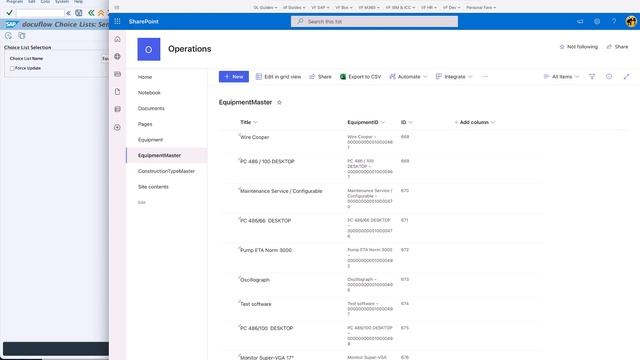Click the Not following button
This screenshot has height=360, width=640.
click(x=578, y=47)
